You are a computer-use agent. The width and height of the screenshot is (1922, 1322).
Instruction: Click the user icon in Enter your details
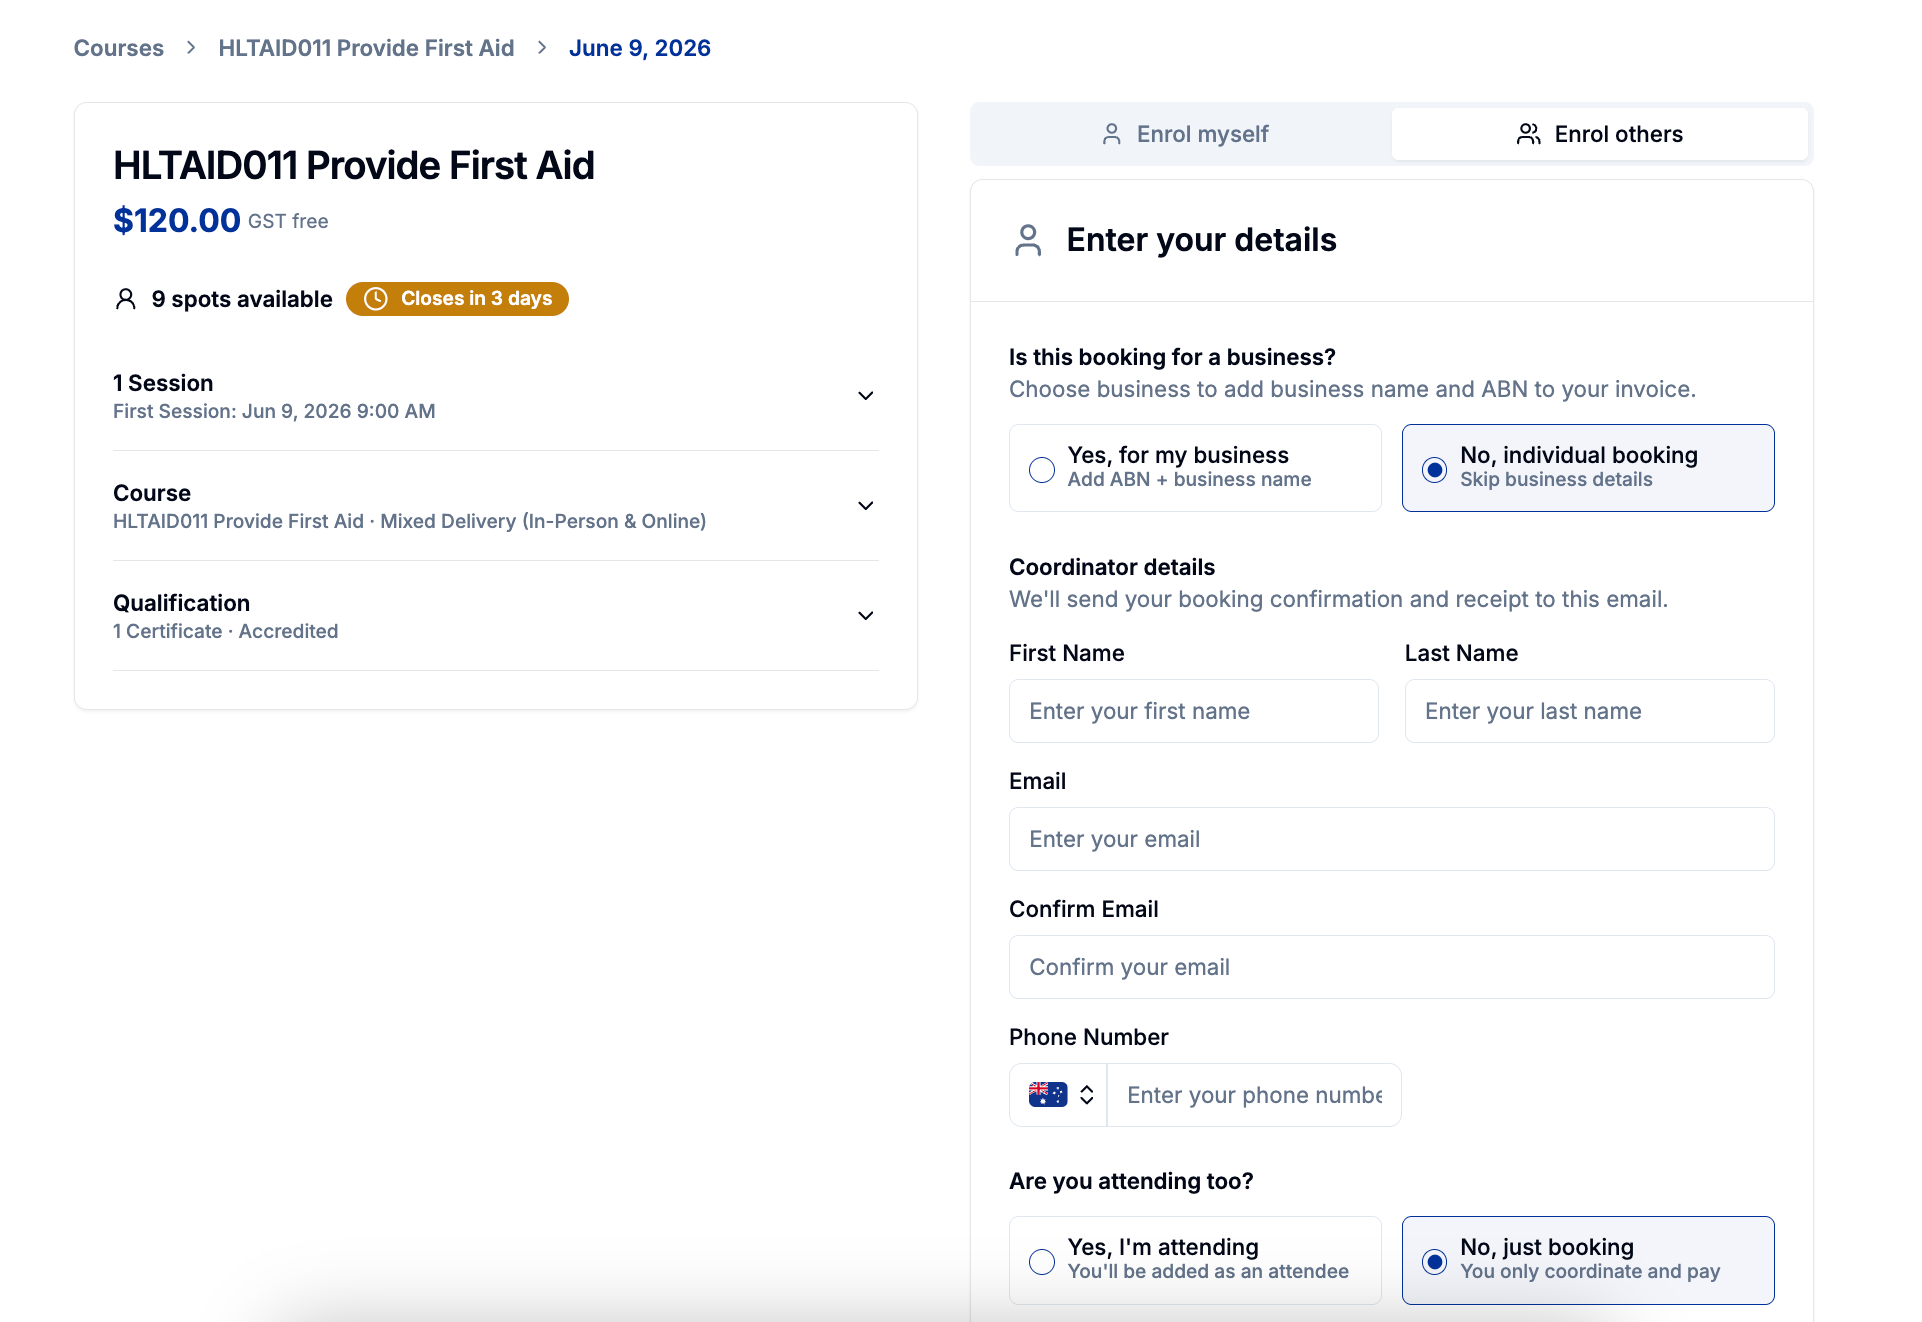tap(1028, 240)
